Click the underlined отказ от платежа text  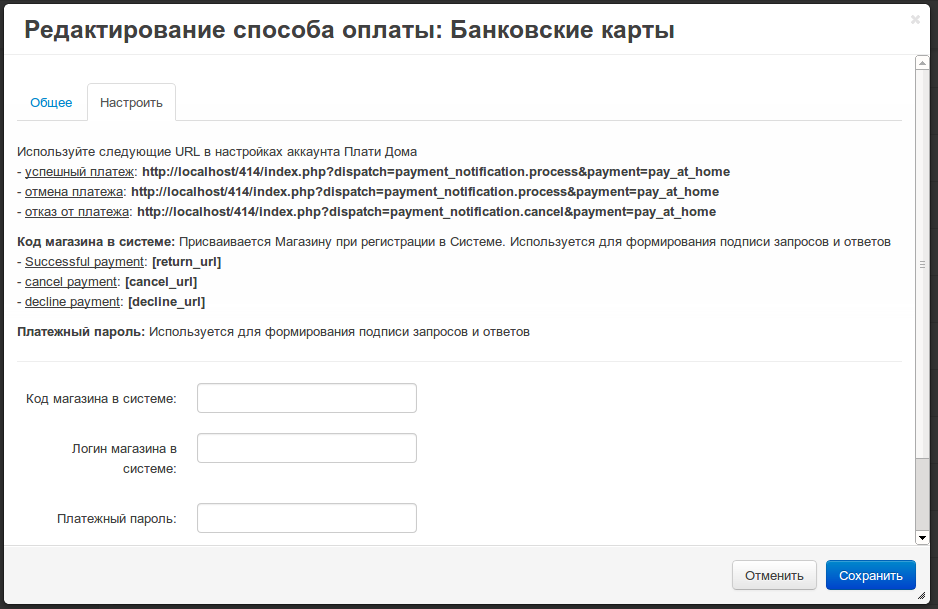tap(77, 212)
